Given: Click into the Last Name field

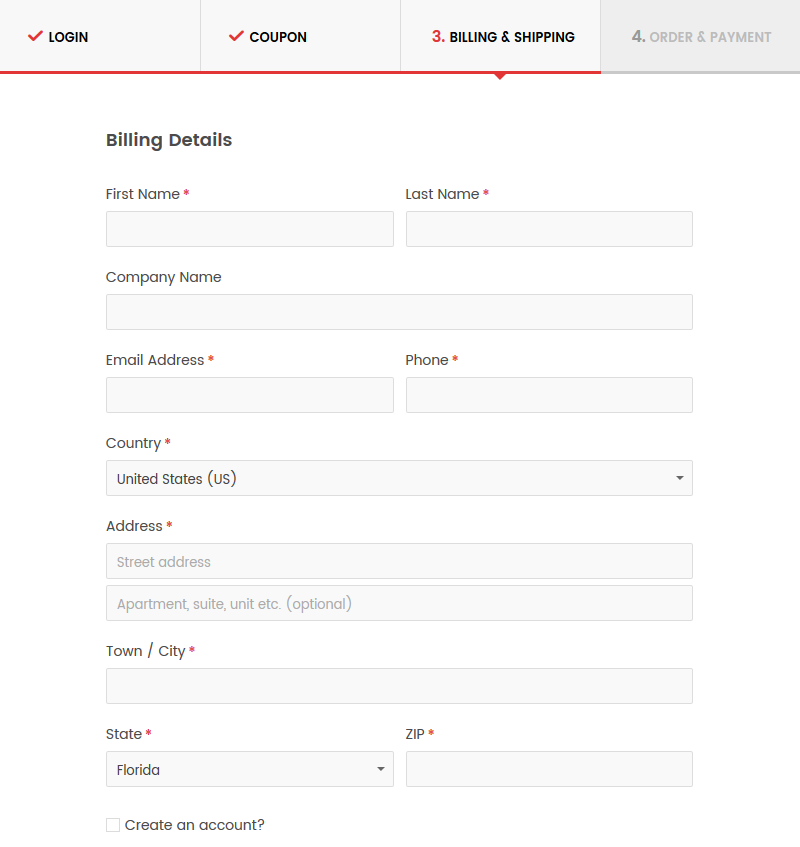Looking at the screenshot, I should click(549, 229).
